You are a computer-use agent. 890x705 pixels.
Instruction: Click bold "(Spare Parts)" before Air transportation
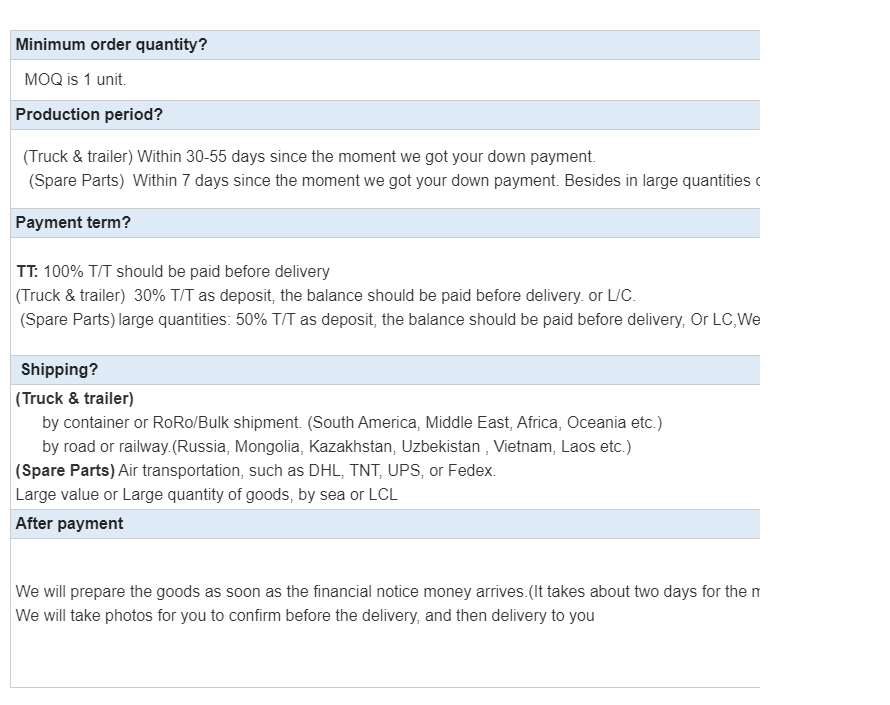[65, 471]
